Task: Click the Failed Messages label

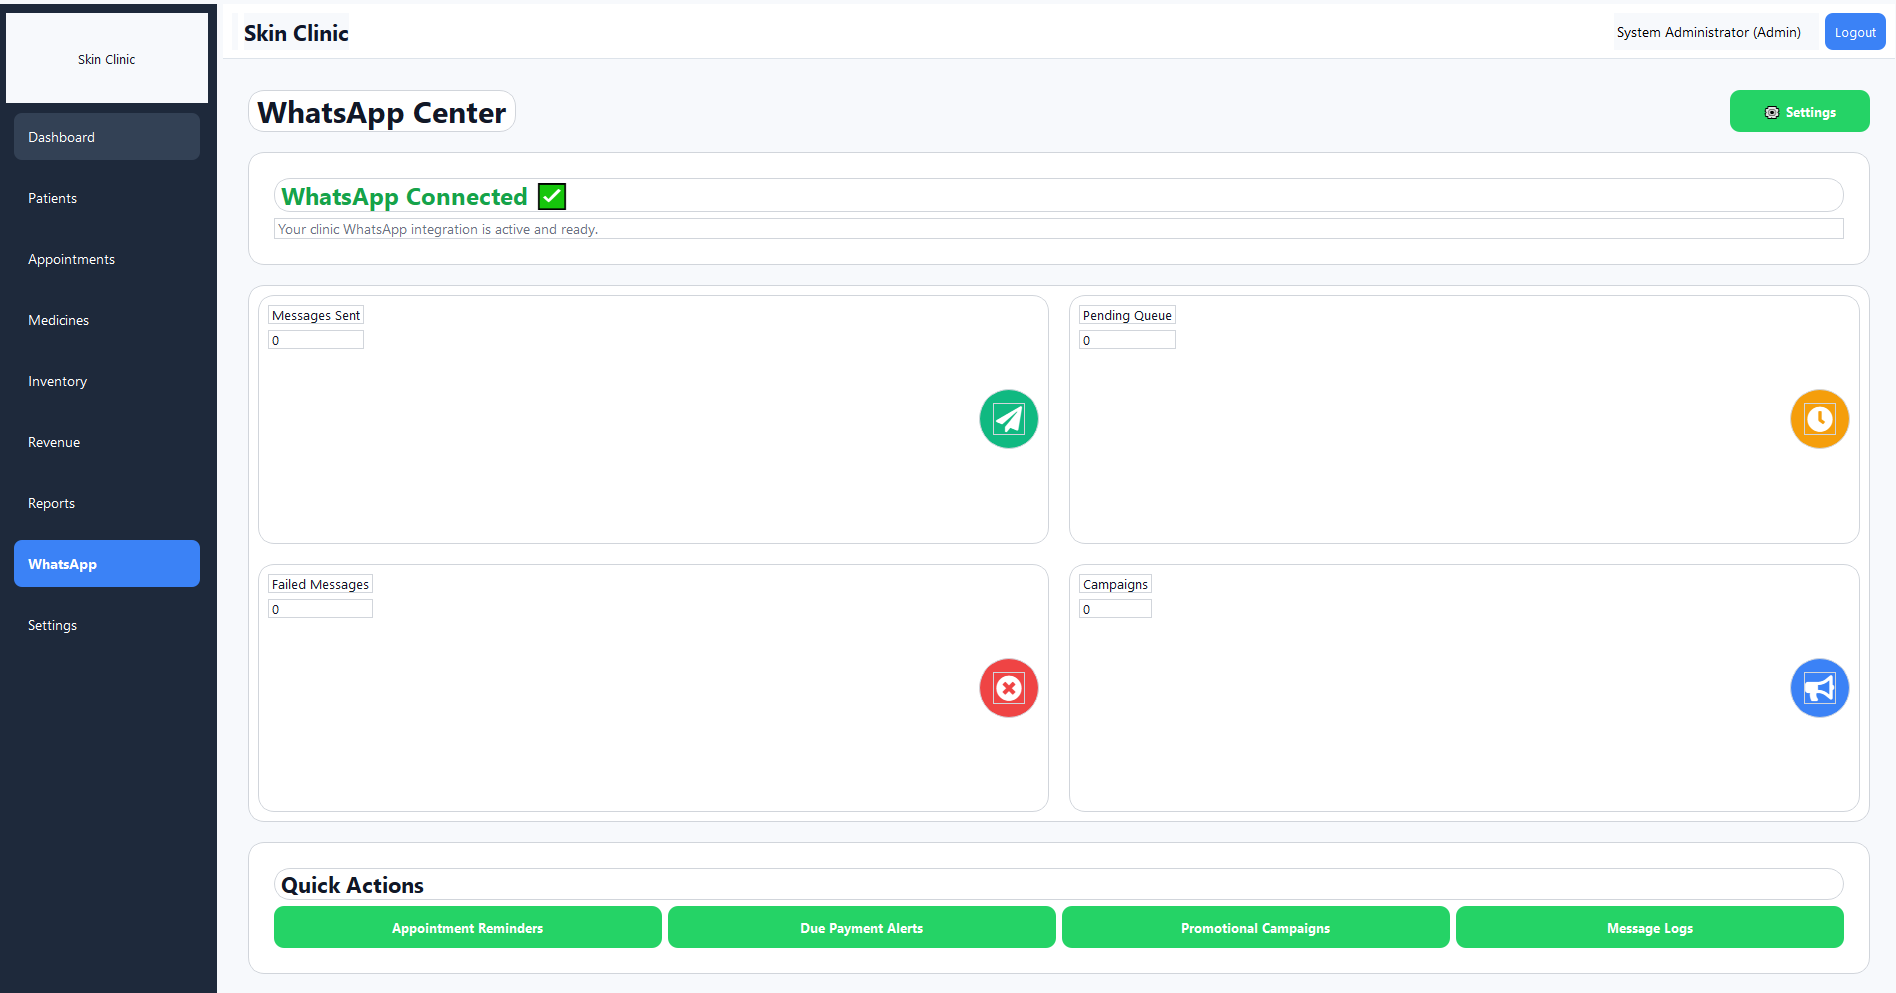Action: click(x=320, y=584)
